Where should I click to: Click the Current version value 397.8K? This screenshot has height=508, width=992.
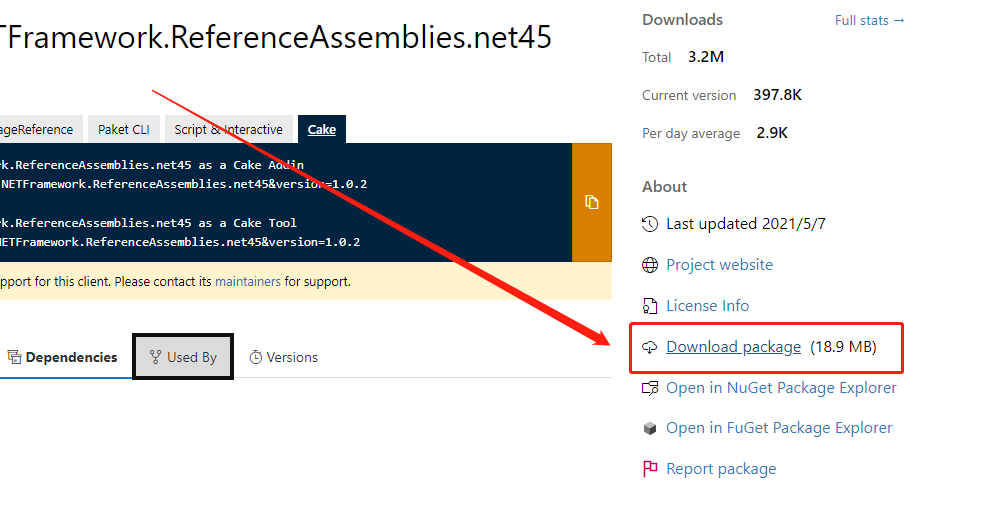point(778,95)
